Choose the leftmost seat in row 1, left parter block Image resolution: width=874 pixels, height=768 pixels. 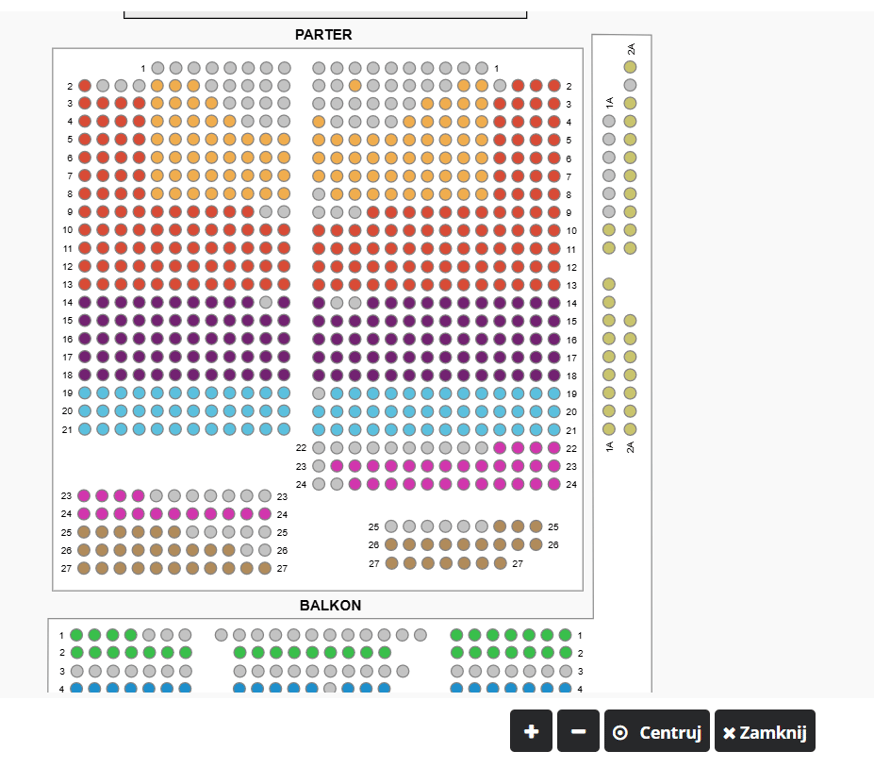[x=157, y=68]
